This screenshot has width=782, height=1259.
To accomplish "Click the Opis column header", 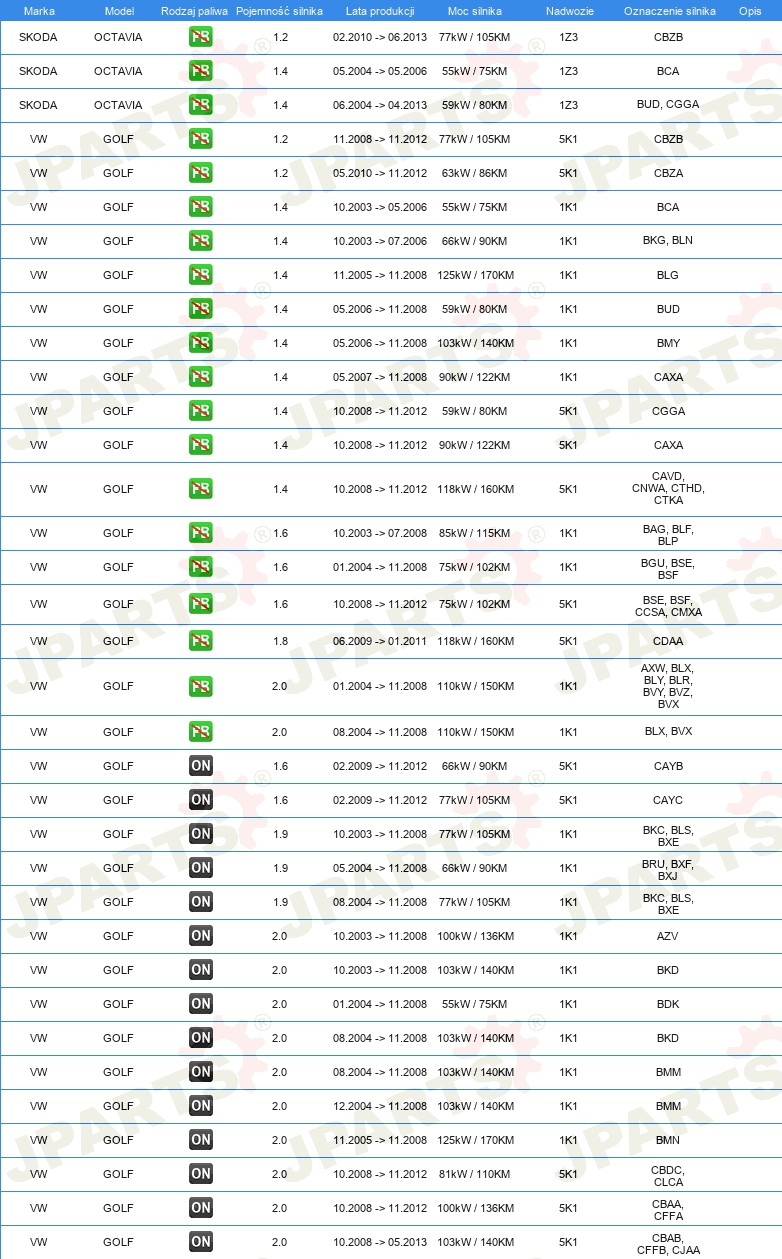I will (x=750, y=10).
